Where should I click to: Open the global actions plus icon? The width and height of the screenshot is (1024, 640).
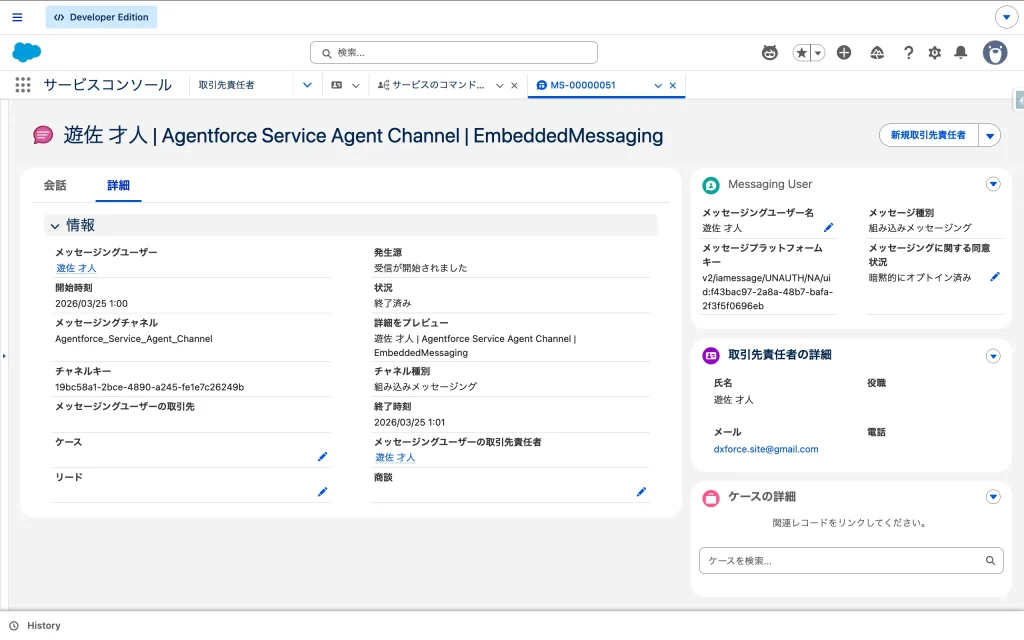844,53
